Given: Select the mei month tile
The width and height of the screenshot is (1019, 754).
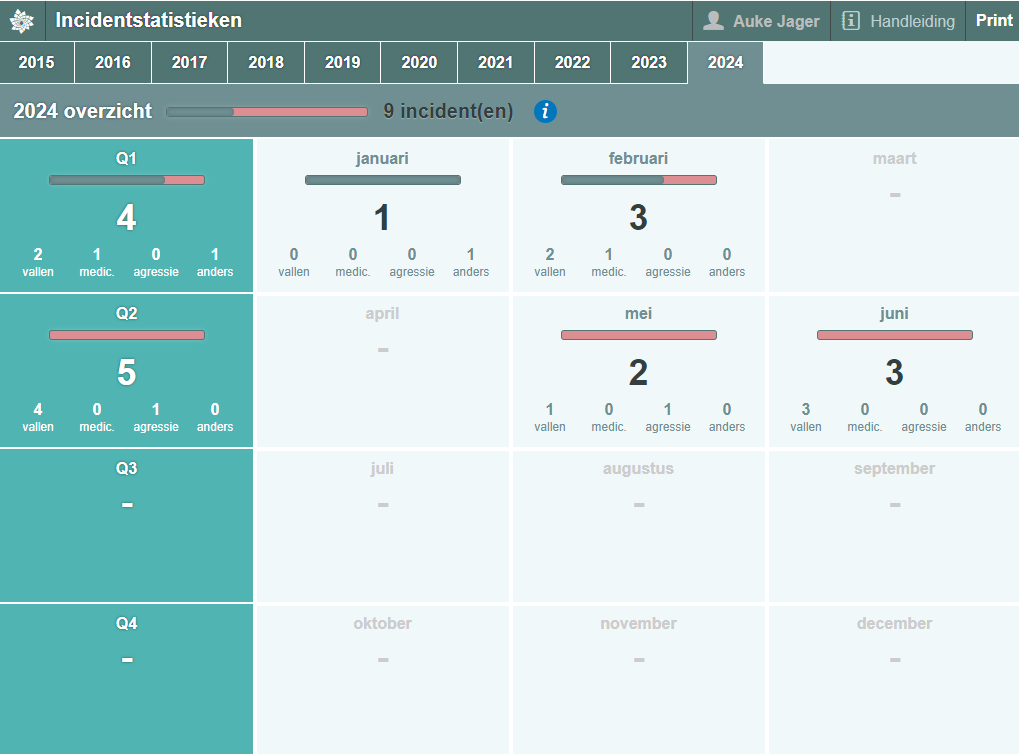Looking at the screenshot, I should (638, 371).
